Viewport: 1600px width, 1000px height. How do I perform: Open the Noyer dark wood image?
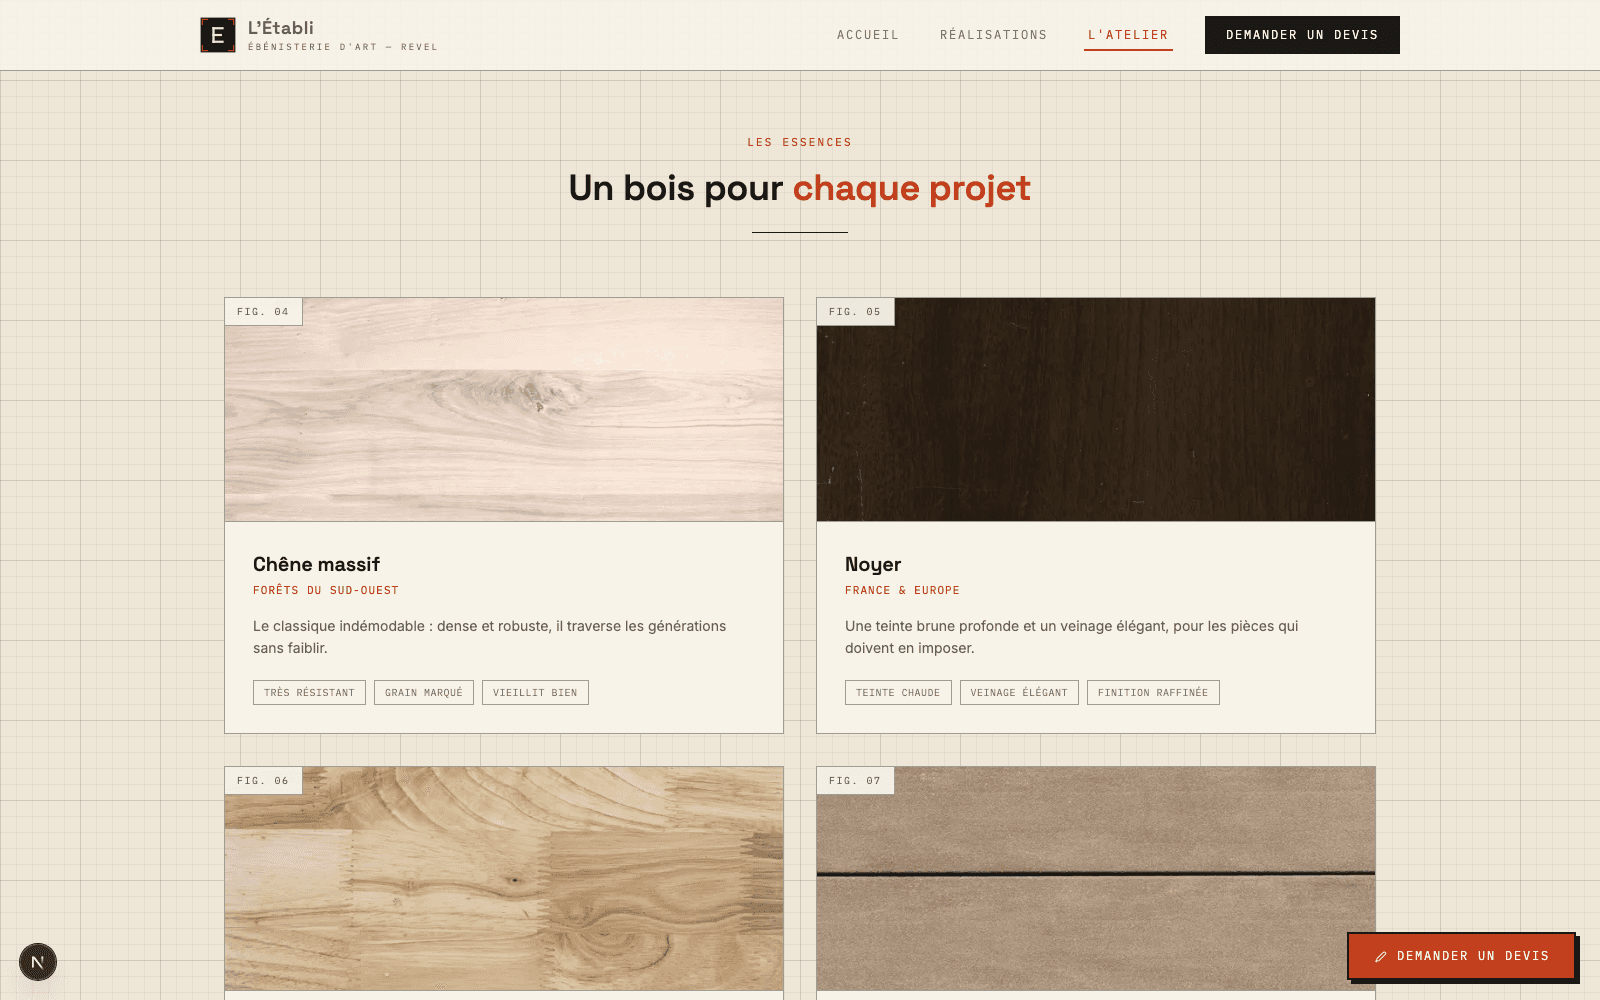1096,410
